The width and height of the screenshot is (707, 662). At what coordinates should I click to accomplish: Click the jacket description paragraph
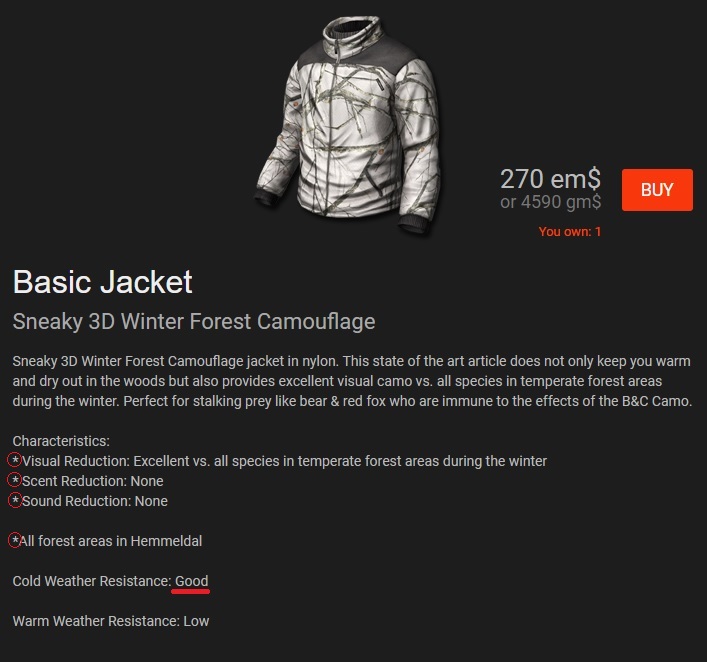352,381
